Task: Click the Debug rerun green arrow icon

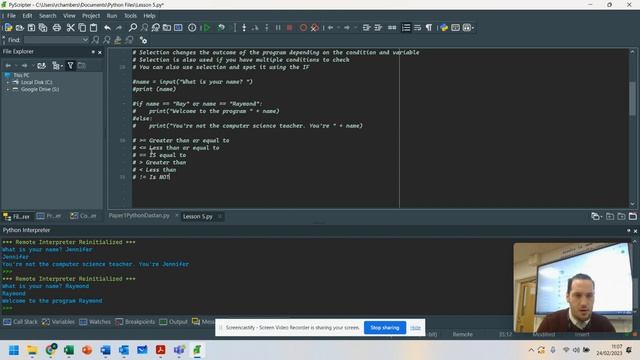Action: (x=221, y=28)
